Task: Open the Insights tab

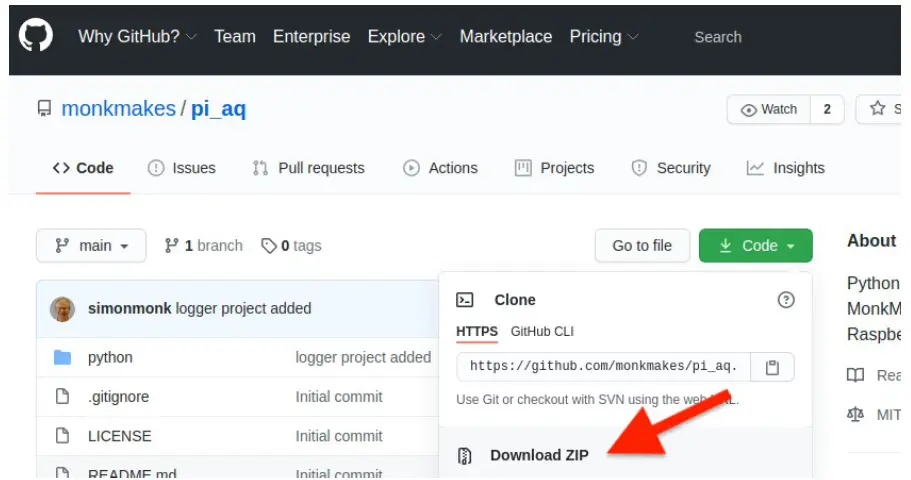Action: coord(786,168)
